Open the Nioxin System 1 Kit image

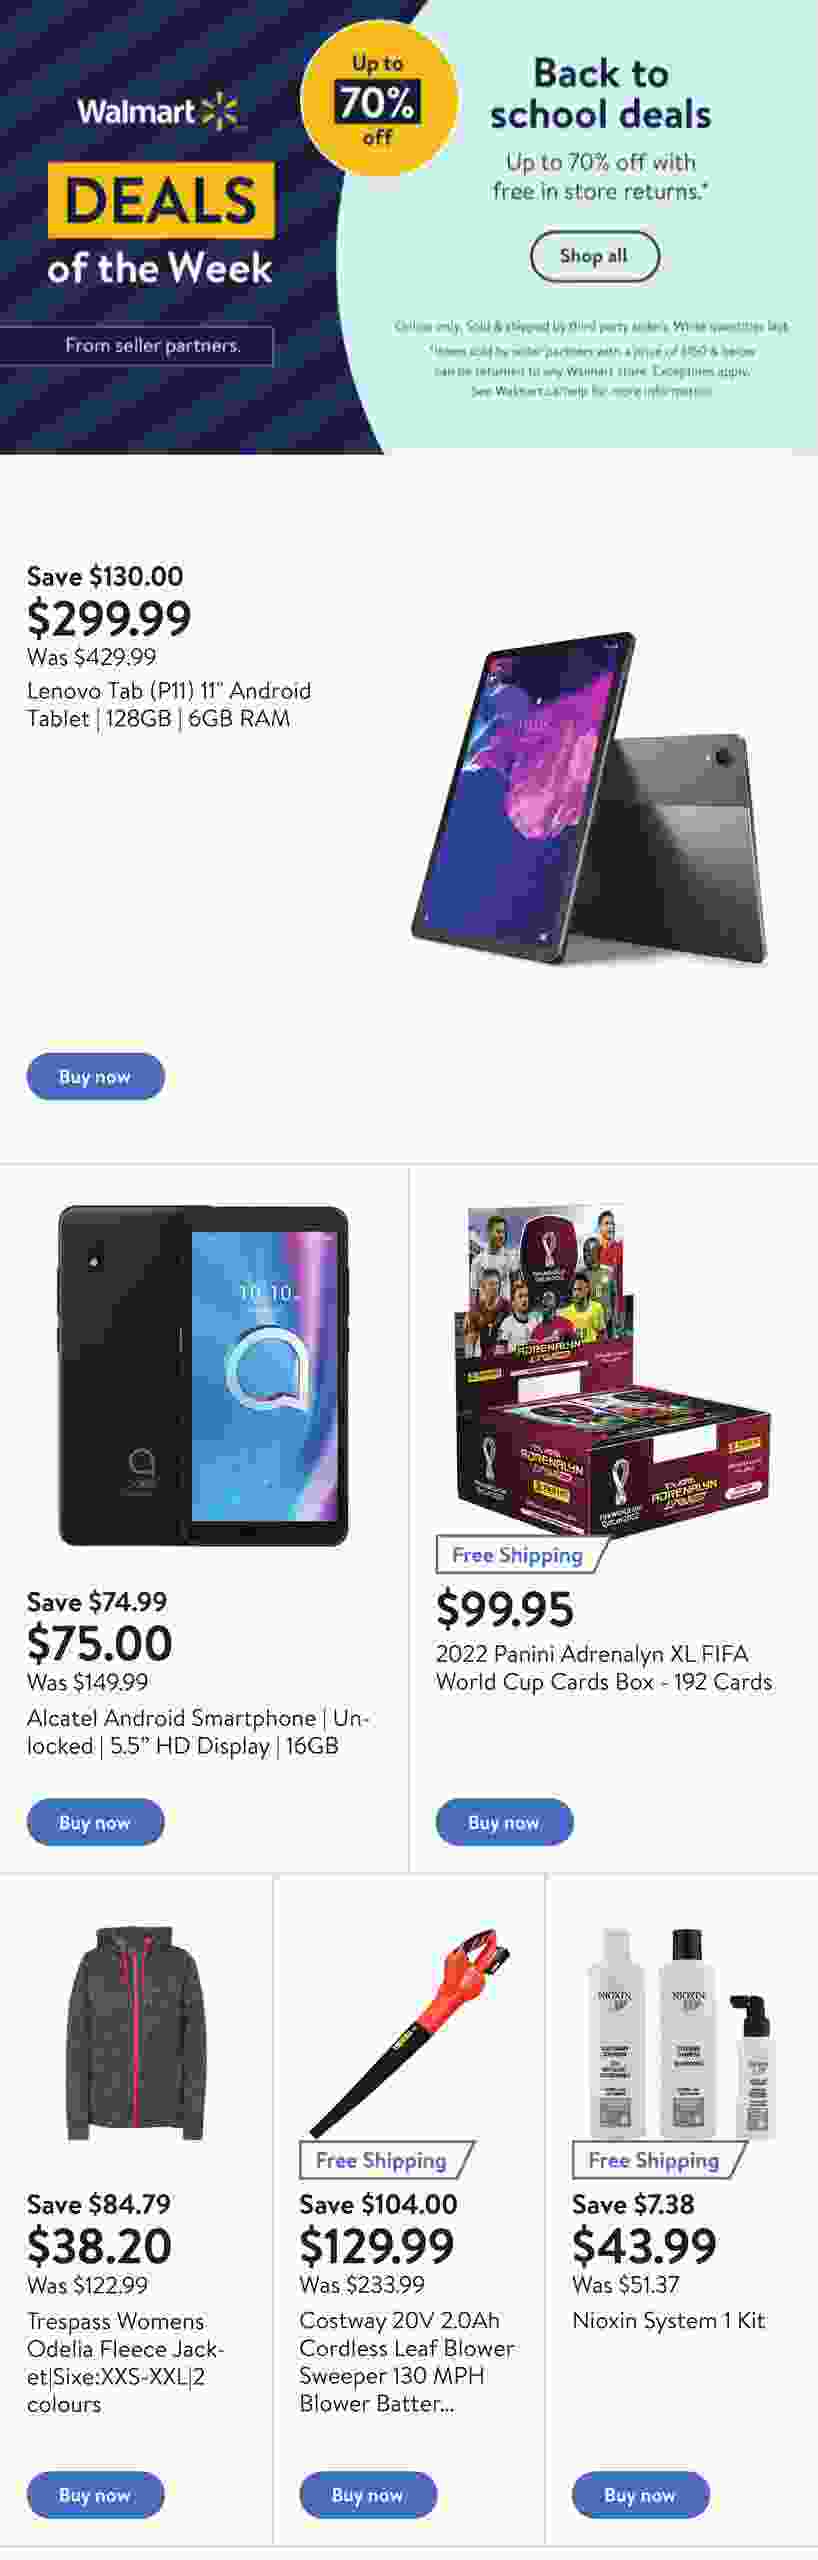pos(682,2031)
